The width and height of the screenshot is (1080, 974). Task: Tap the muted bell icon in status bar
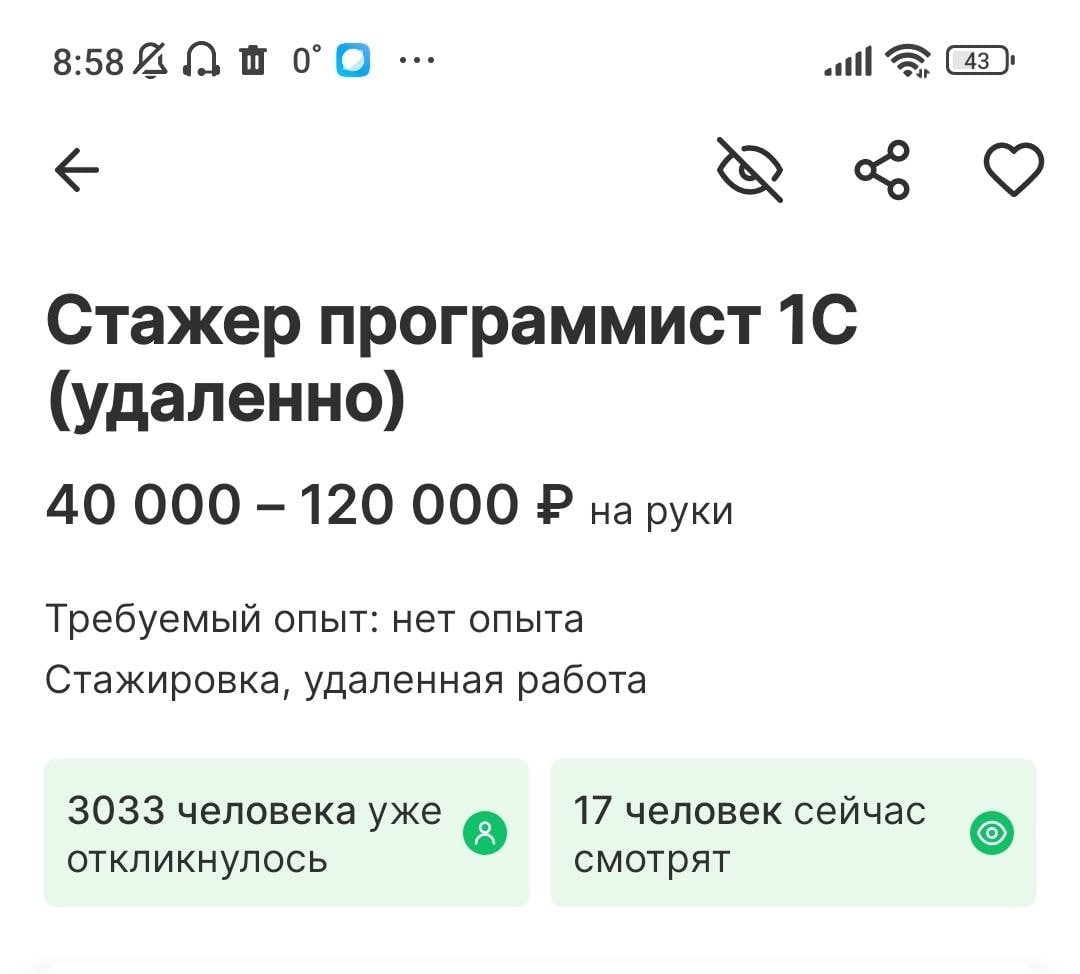click(x=152, y=62)
